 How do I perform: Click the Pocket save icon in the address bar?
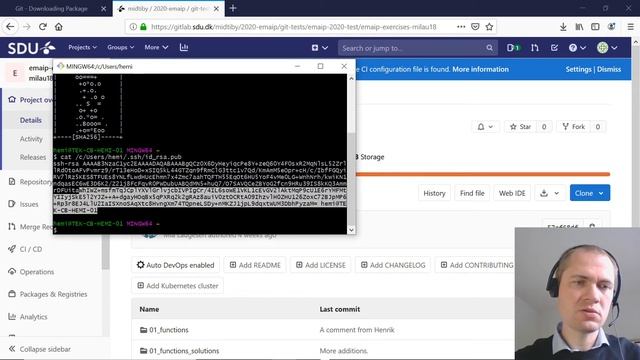pyautogui.click(x=475, y=27)
